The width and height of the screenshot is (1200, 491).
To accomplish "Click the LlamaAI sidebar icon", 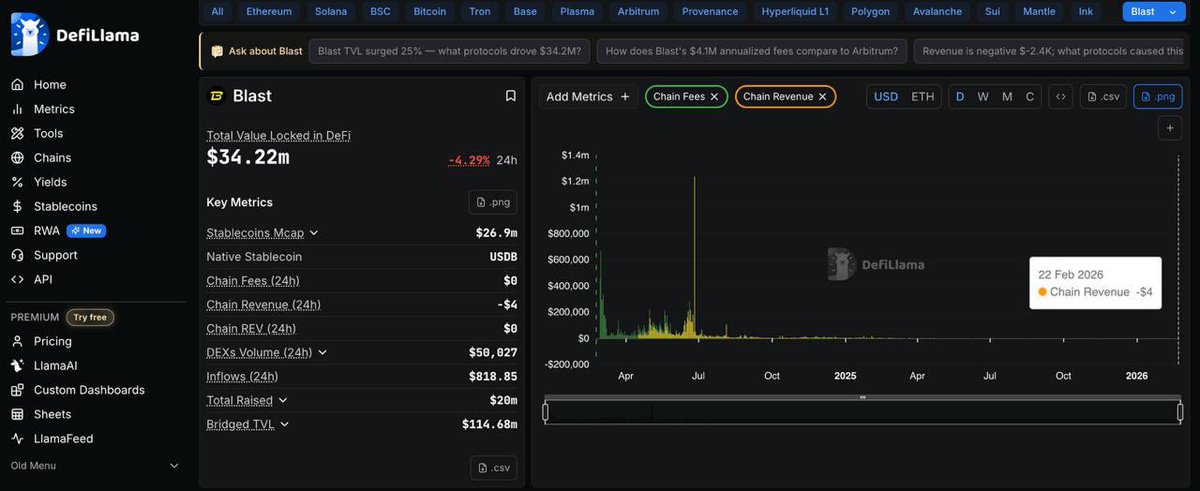I will click(x=17, y=365).
